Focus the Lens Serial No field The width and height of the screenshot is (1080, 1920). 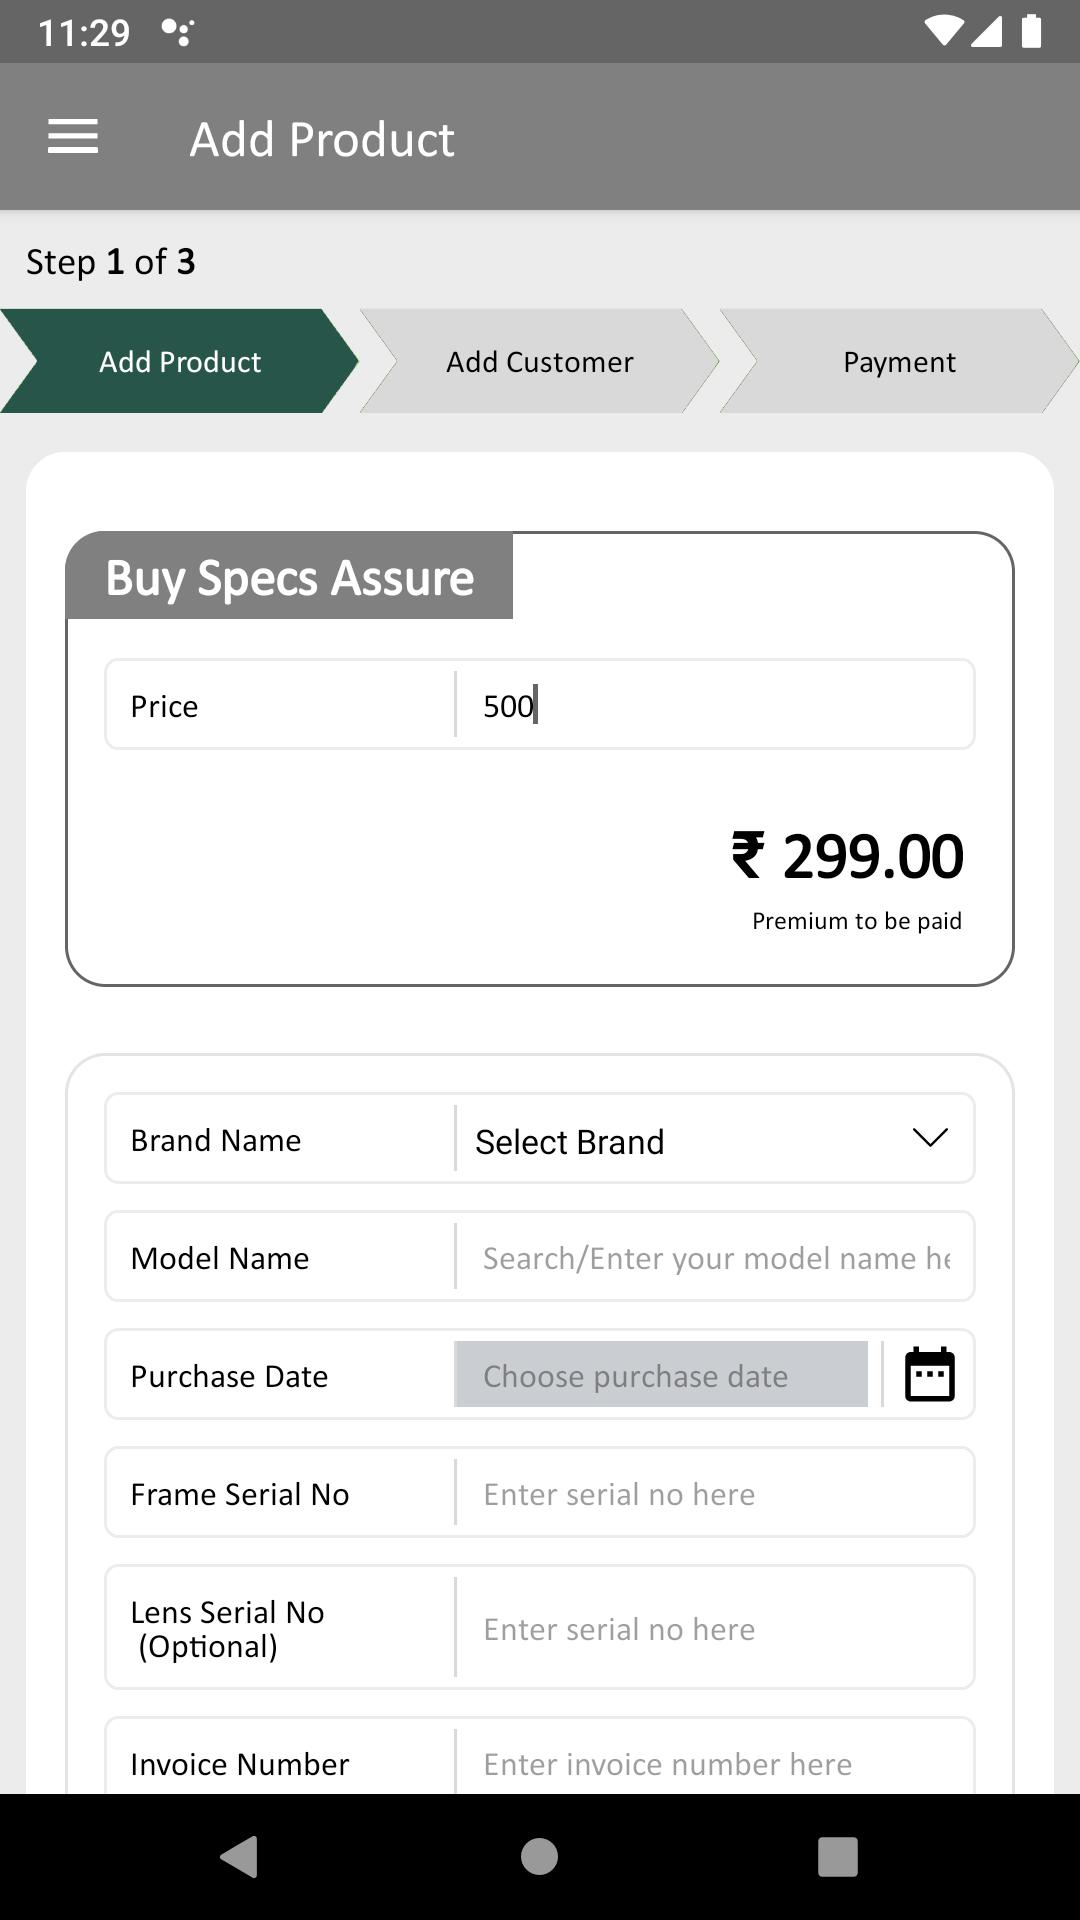(714, 1628)
